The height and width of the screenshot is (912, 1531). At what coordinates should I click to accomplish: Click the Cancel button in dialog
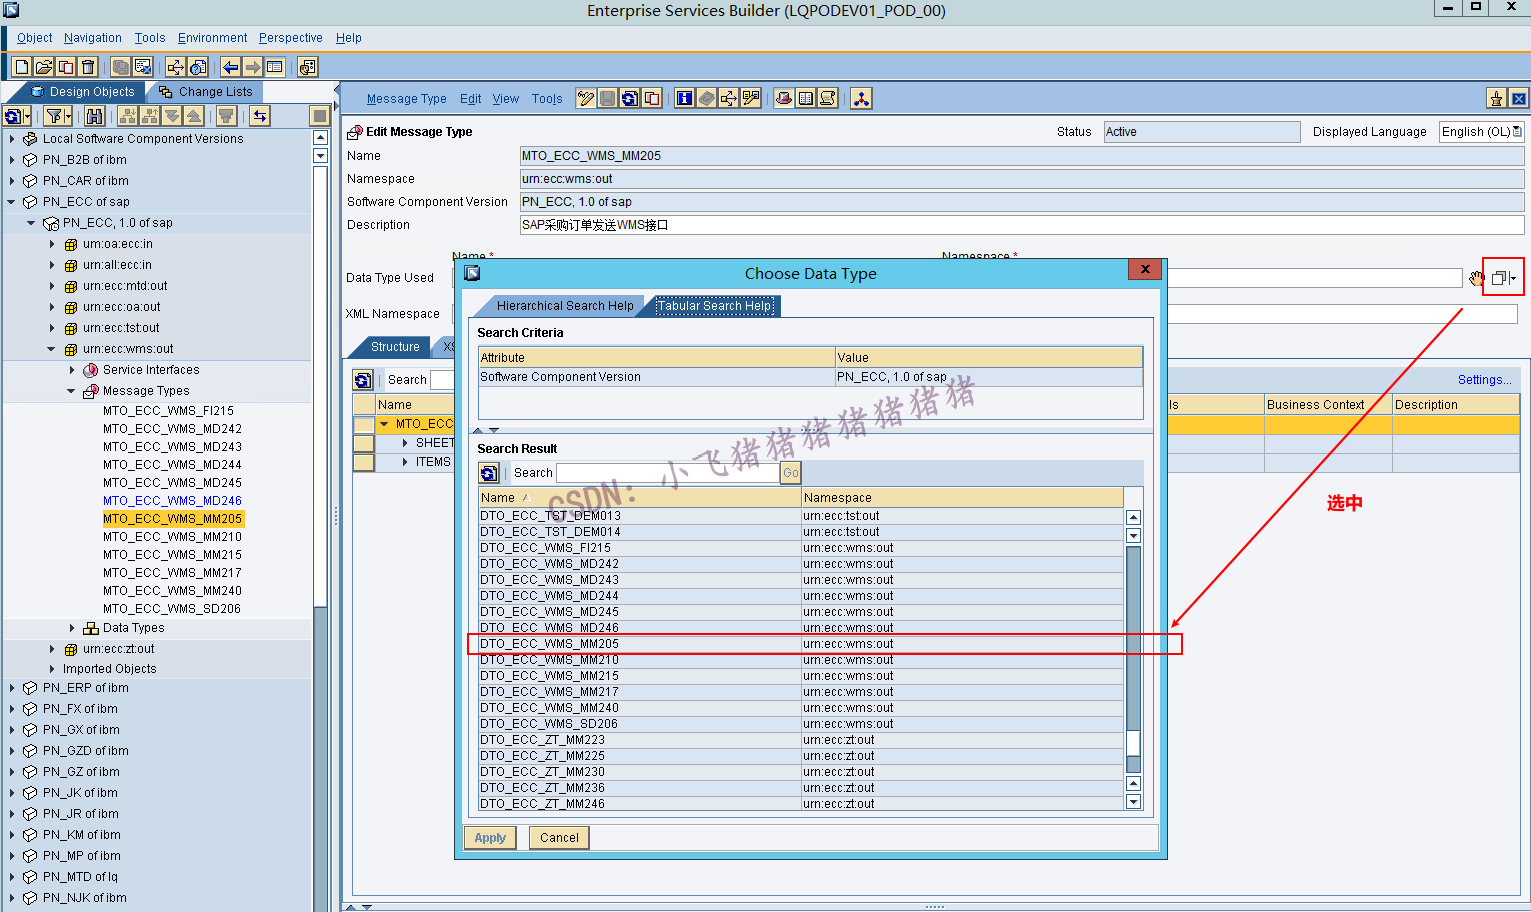(559, 838)
